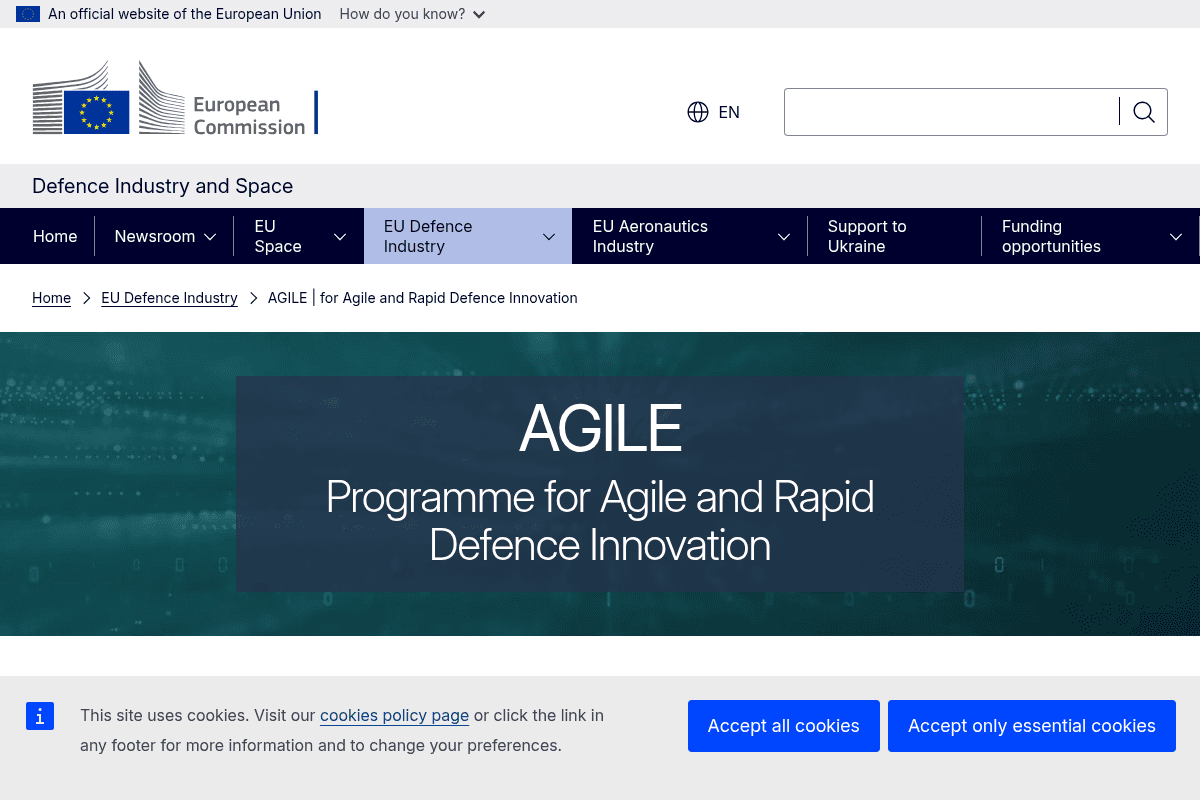This screenshot has width=1200, height=800.
Task: Click the globe language icon
Action: coord(698,112)
